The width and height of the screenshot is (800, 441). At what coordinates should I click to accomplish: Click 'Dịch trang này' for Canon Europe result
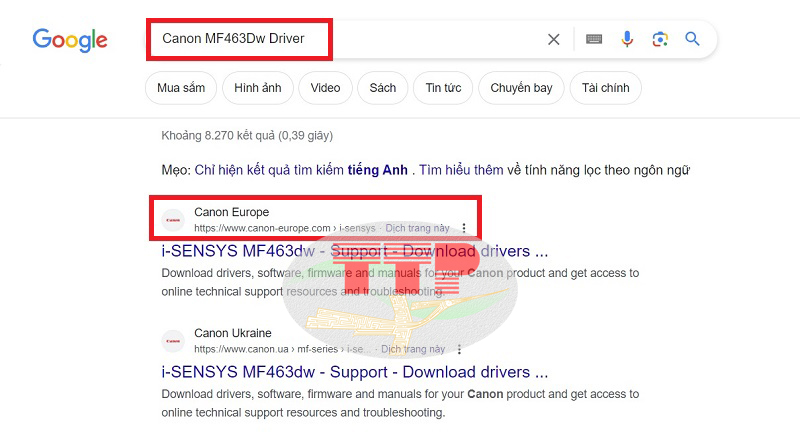(x=417, y=228)
